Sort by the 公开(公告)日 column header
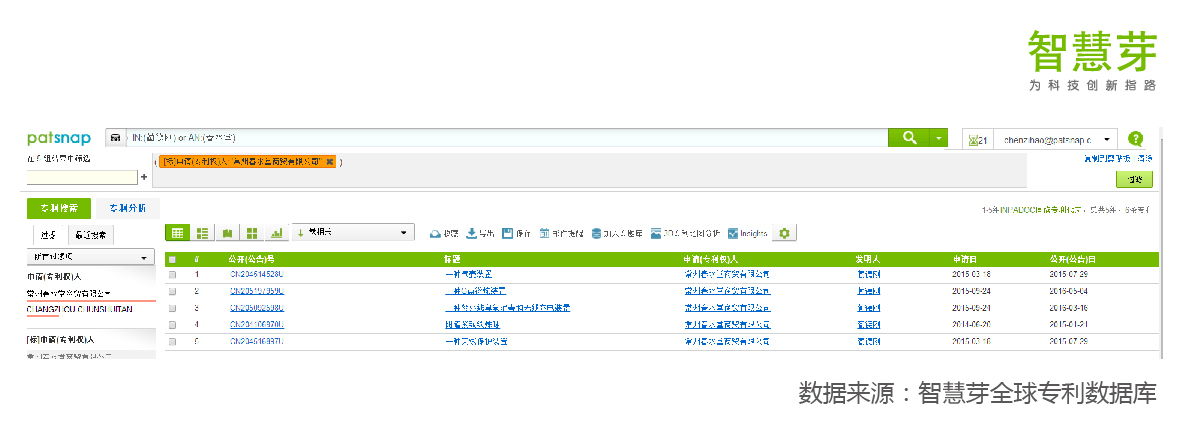Viewport: 1192px width, 432px height. click(x=1073, y=259)
